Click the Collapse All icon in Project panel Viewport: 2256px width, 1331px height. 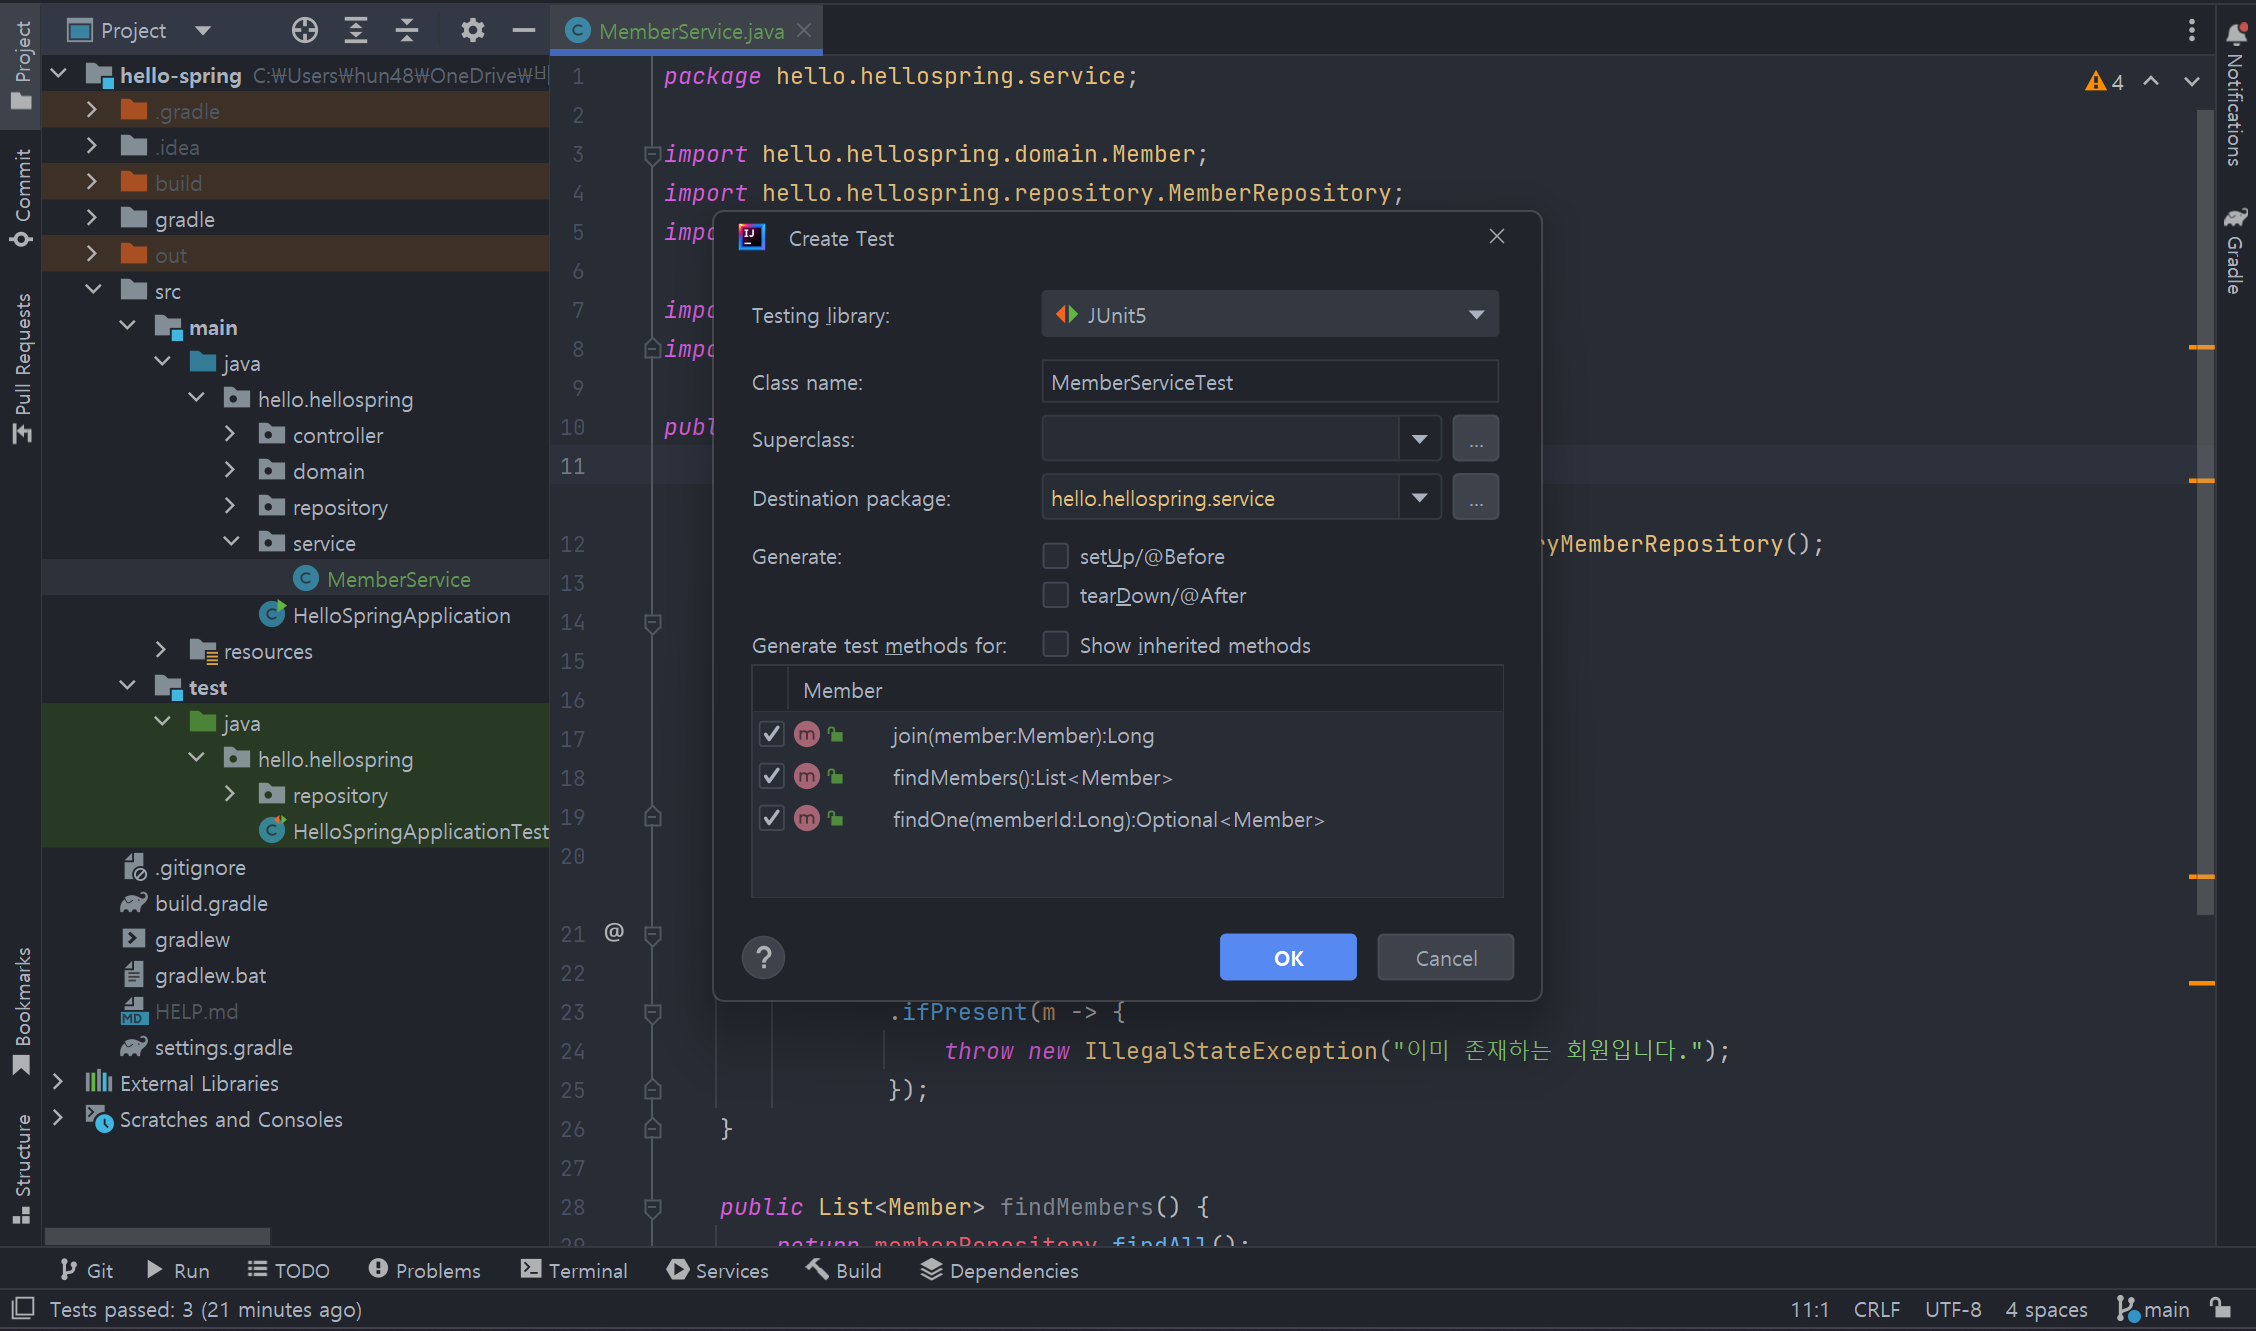point(407,30)
